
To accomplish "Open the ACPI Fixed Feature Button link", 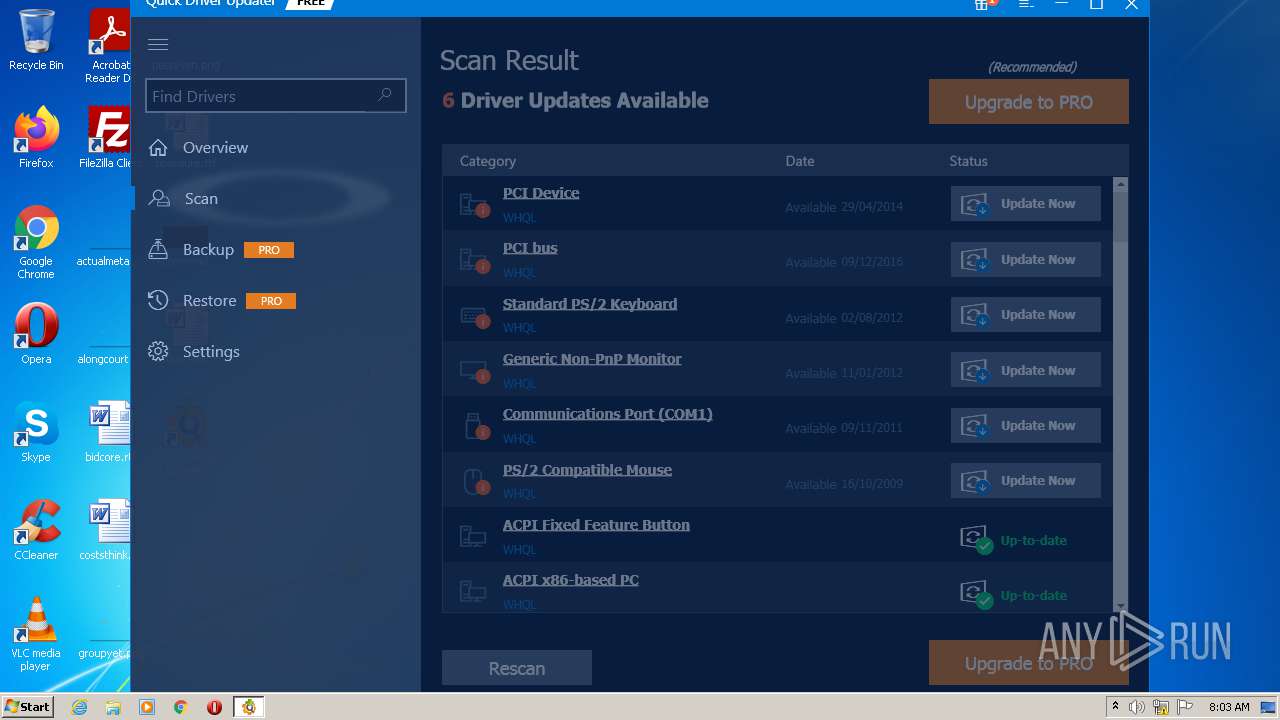I will tap(596, 525).
